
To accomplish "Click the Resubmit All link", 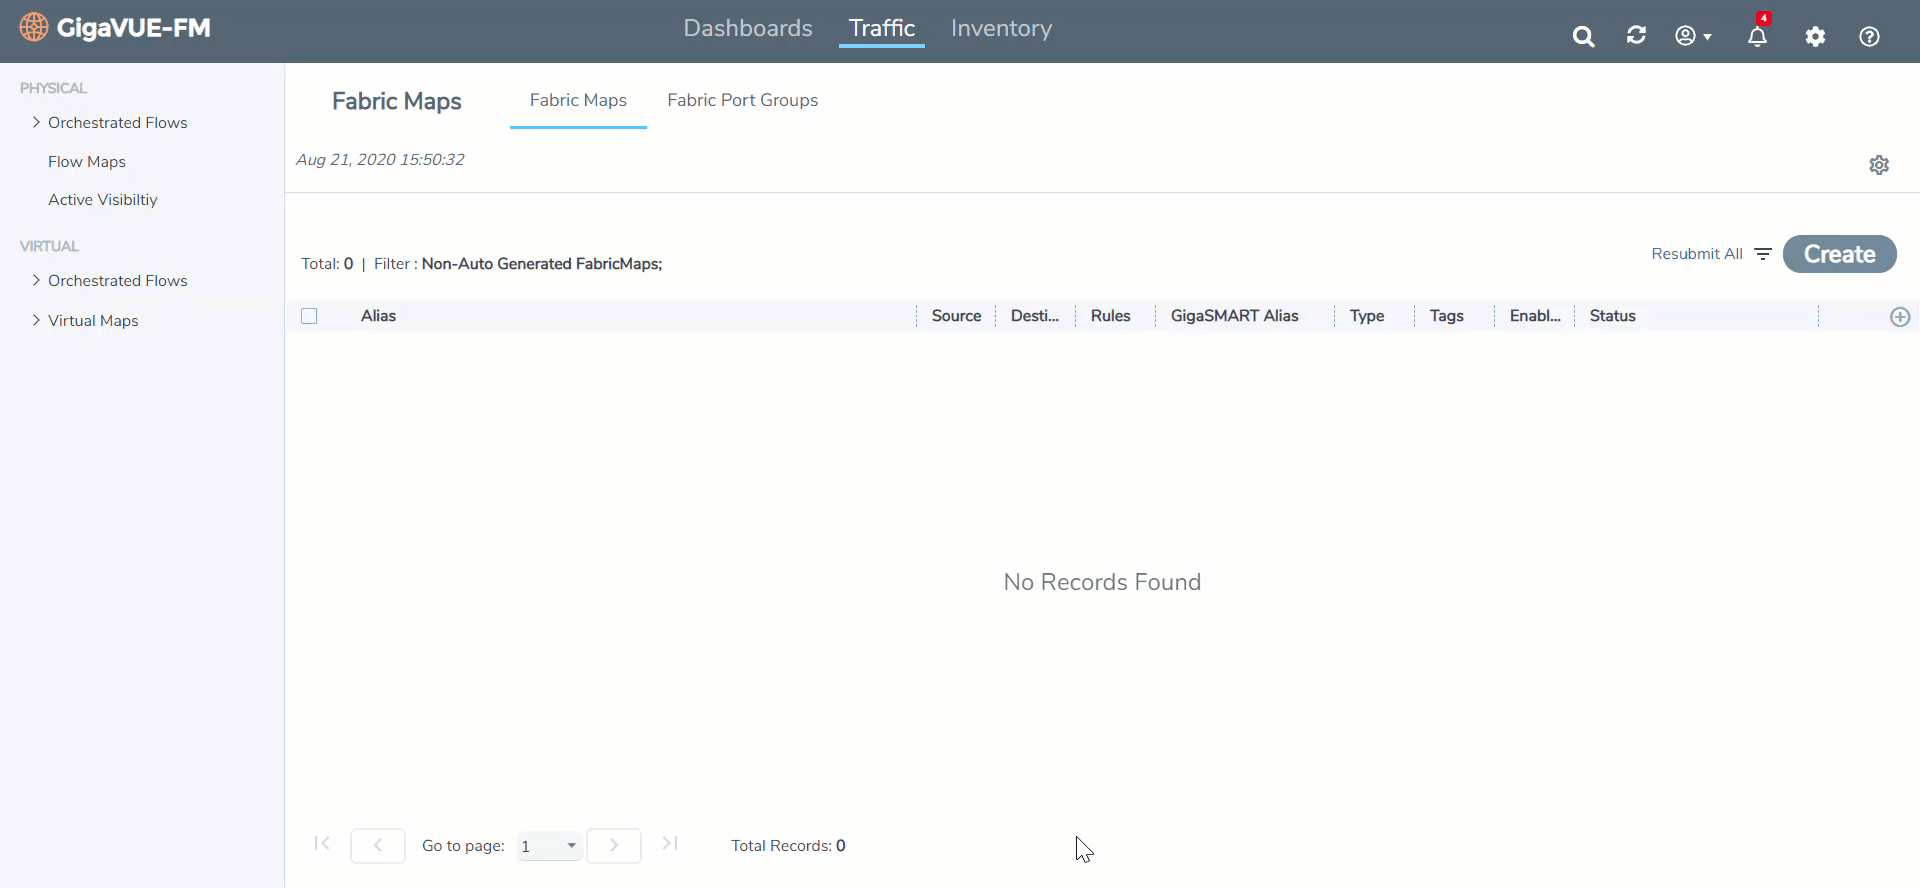I will pos(1696,254).
